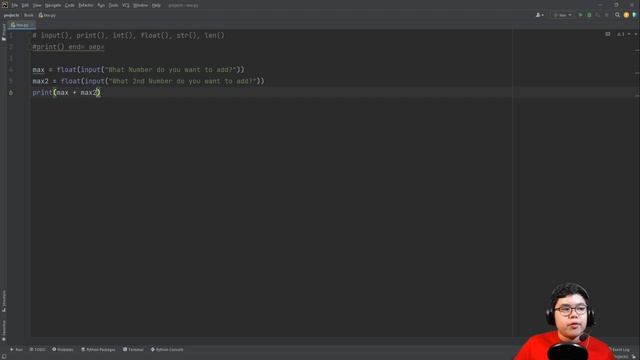
Task: Click the warnings count inspection indicator
Action: (621, 34)
